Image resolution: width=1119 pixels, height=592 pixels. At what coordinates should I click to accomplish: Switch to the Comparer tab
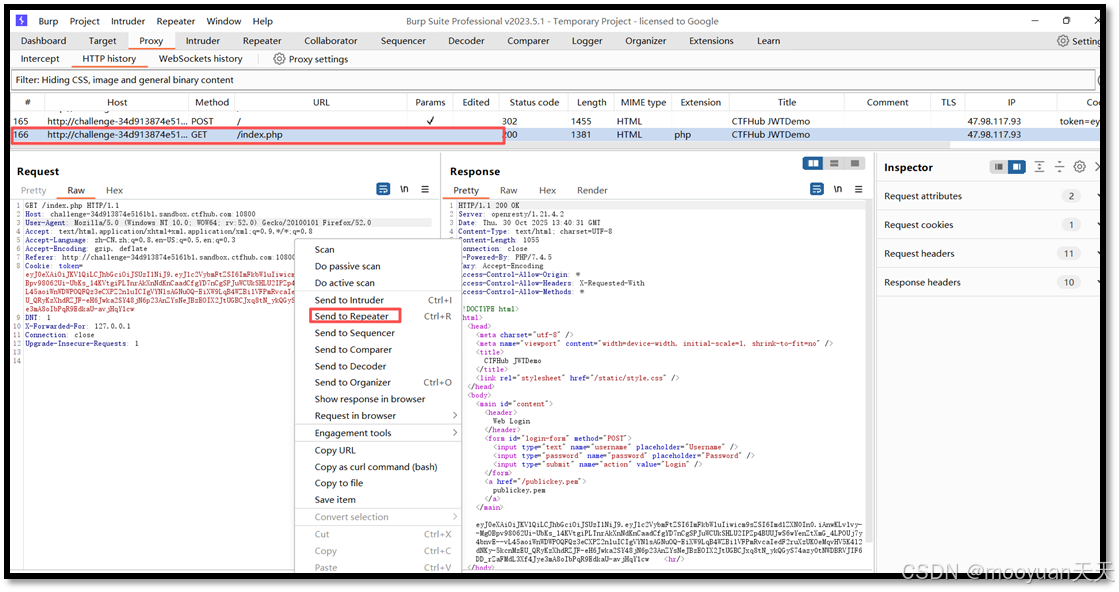528,41
